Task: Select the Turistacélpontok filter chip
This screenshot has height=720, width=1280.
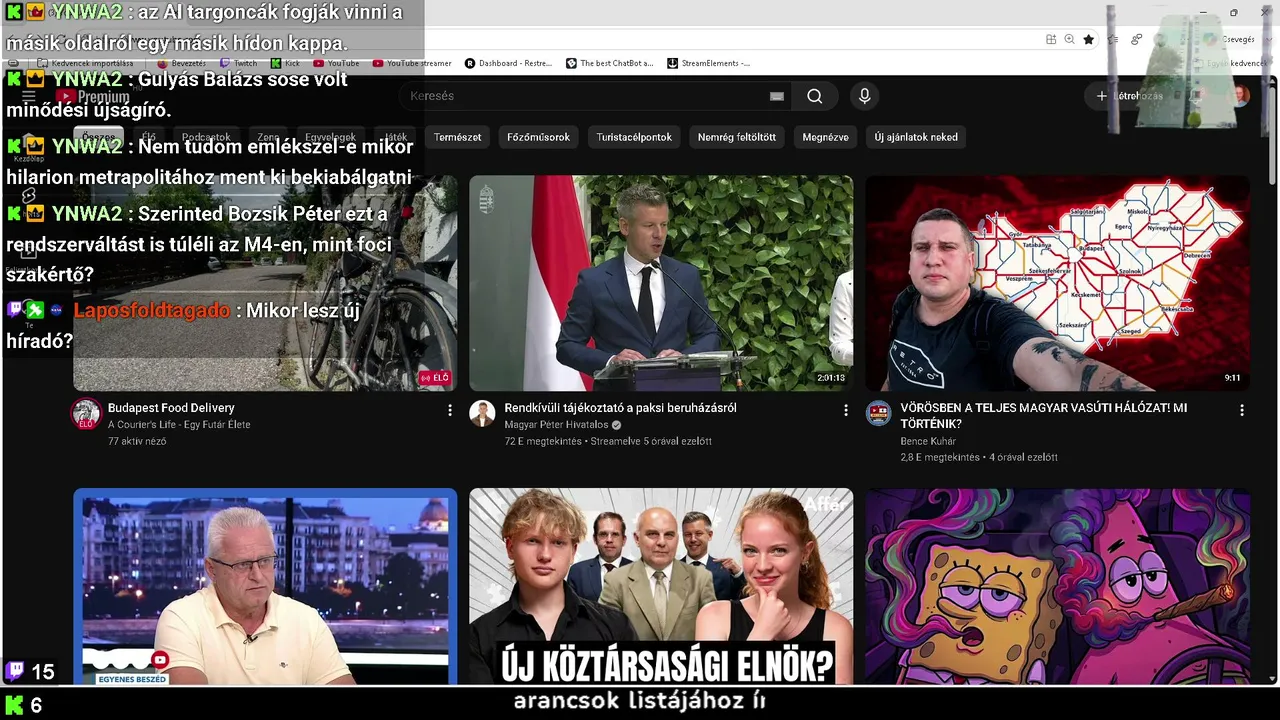Action: coord(634,137)
